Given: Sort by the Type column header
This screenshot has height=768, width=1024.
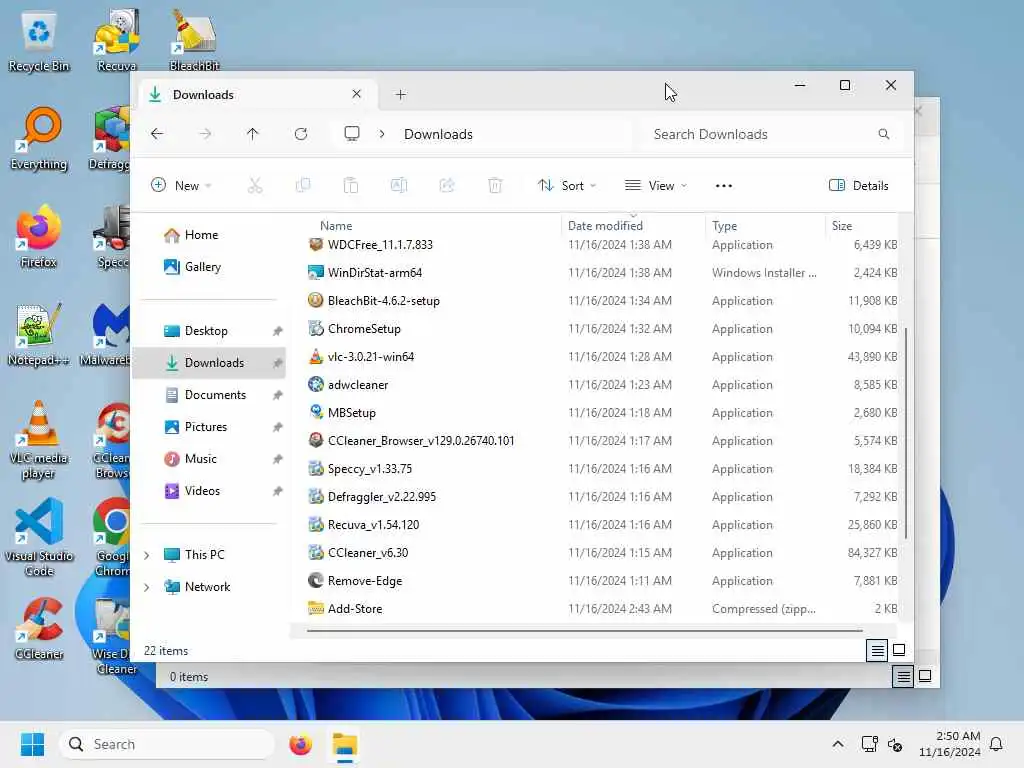Looking at the screenshot, I should [x=724, y=226].
